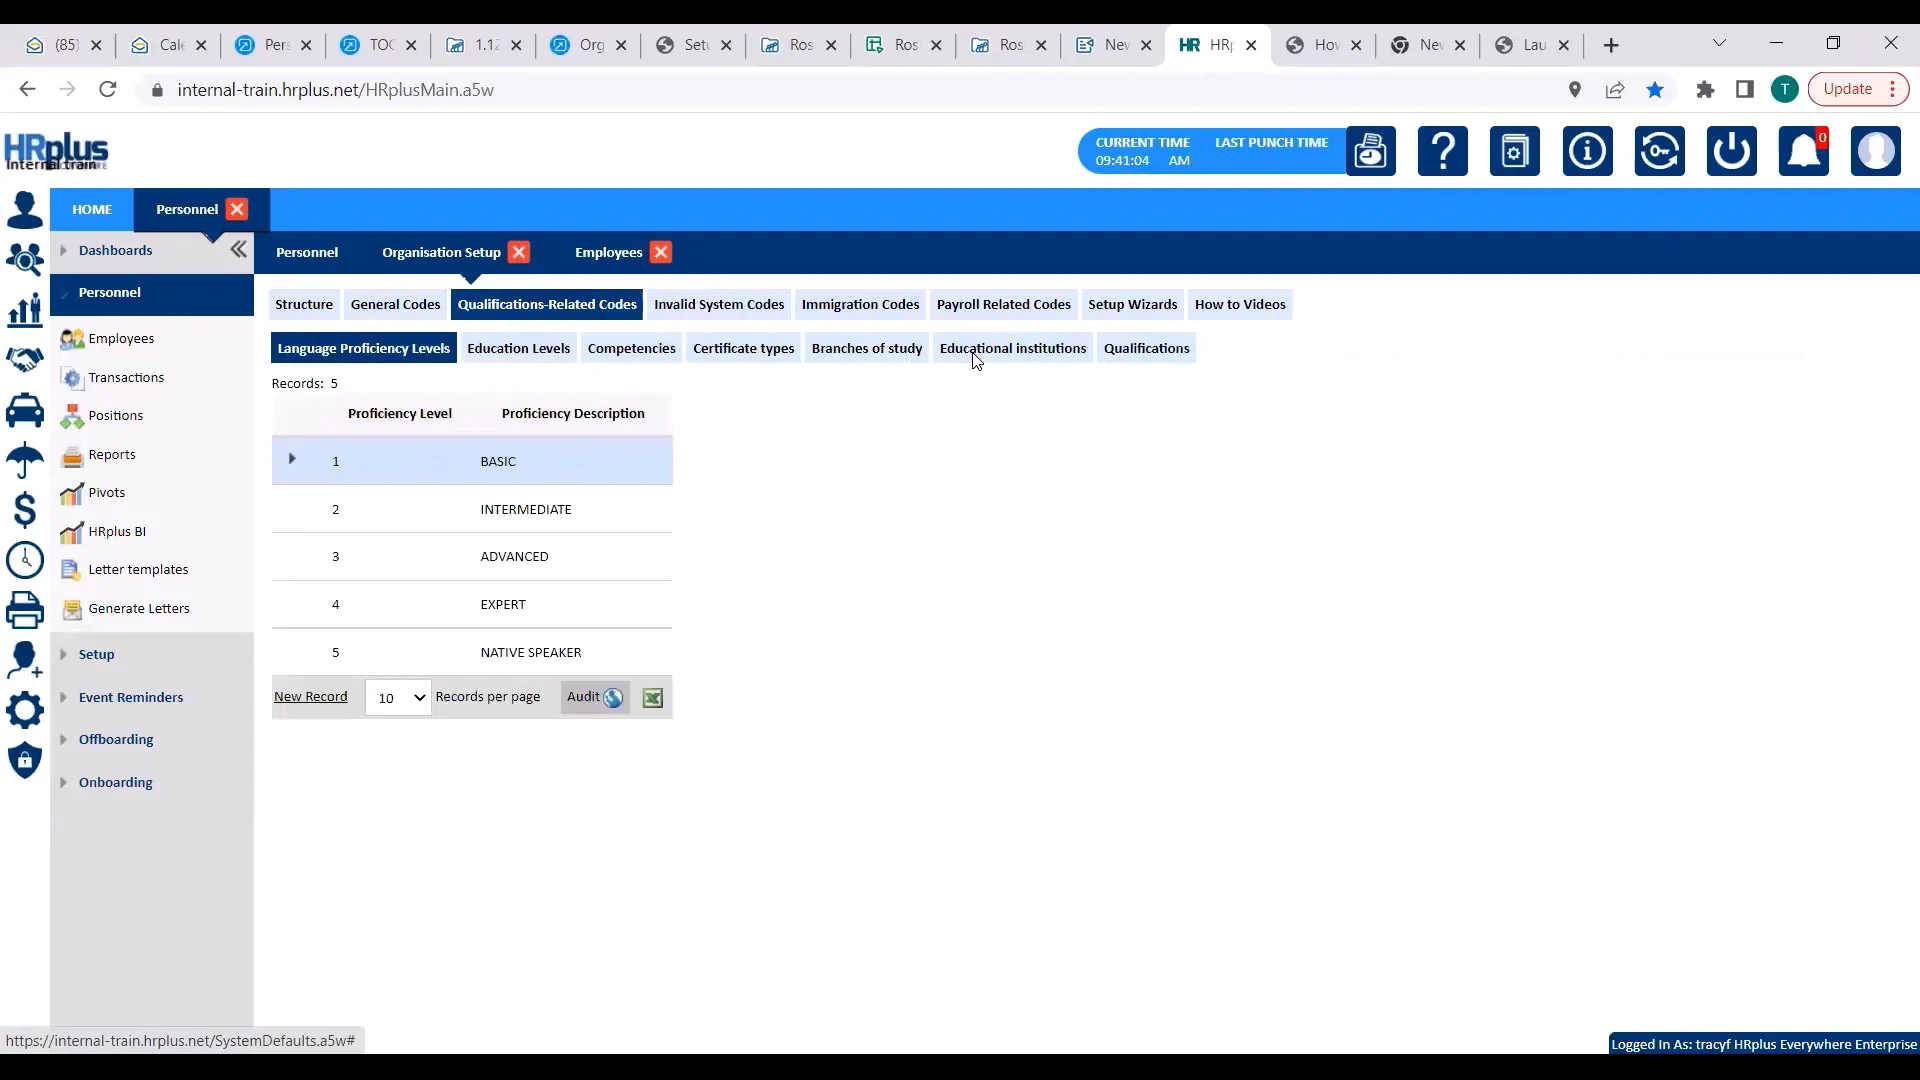Select the dollar sign payroll icon in sidebar
The height and width of the screenshot is (1080, 1920).
click(x=25, y=510)
